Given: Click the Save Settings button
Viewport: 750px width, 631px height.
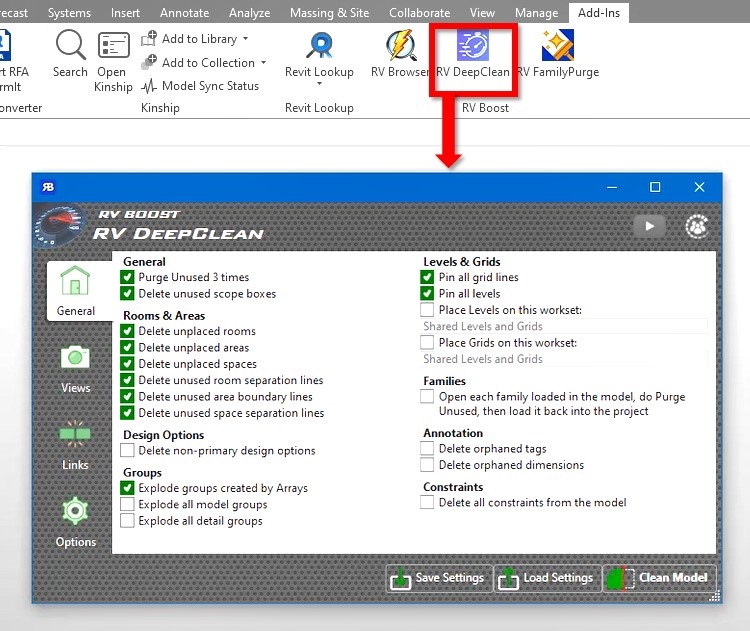Looking at the screenshot, I should click(438, 577).
